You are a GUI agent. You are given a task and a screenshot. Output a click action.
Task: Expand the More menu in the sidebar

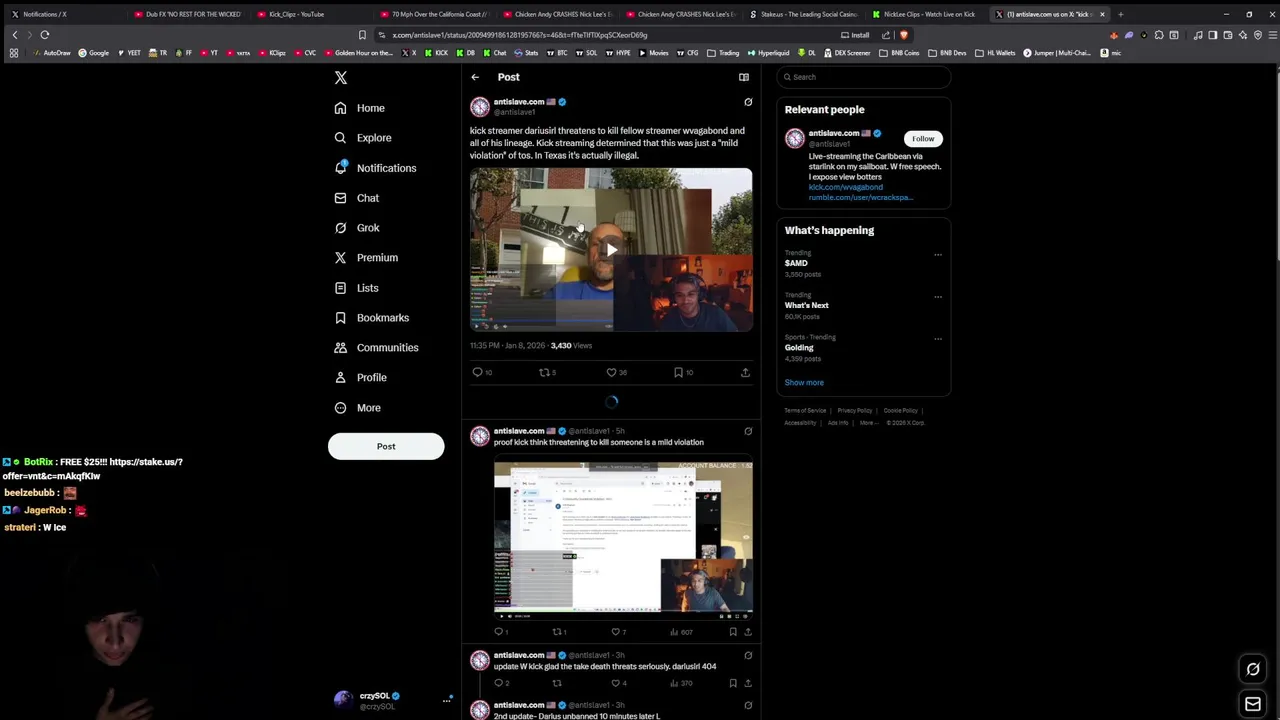click(x=357, y=408)
